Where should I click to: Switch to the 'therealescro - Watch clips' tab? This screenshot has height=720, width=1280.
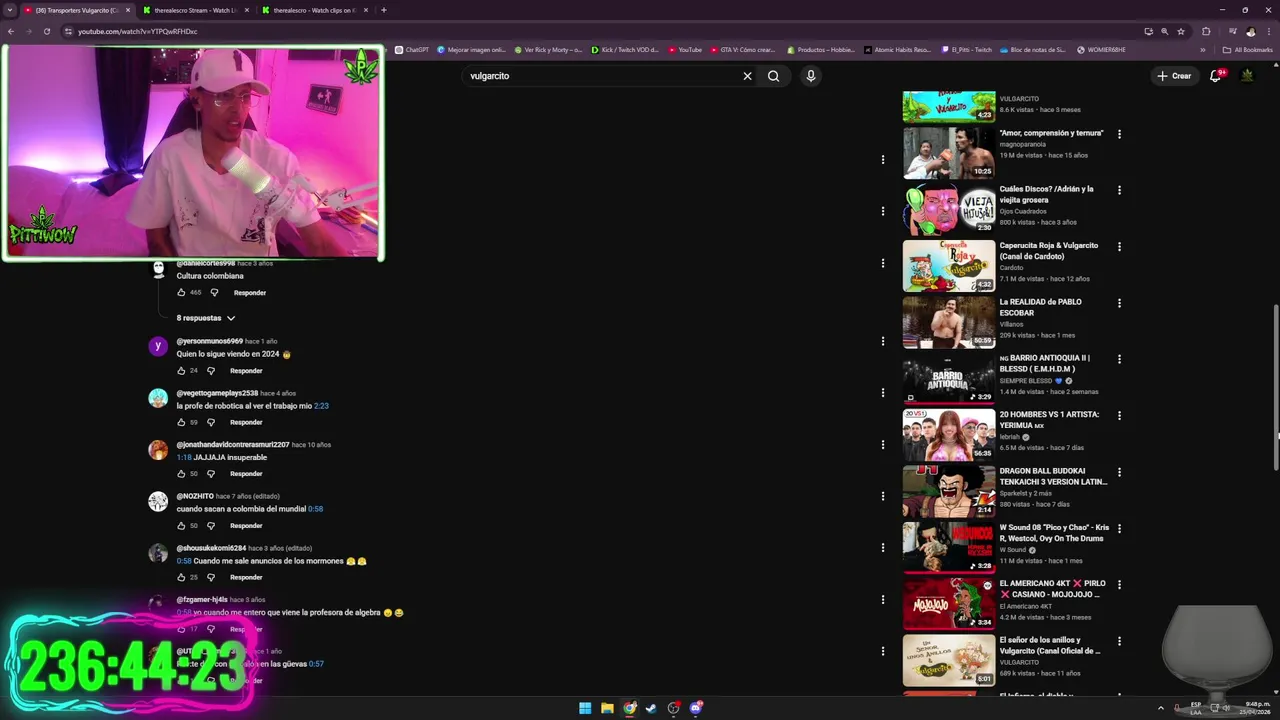313,10
